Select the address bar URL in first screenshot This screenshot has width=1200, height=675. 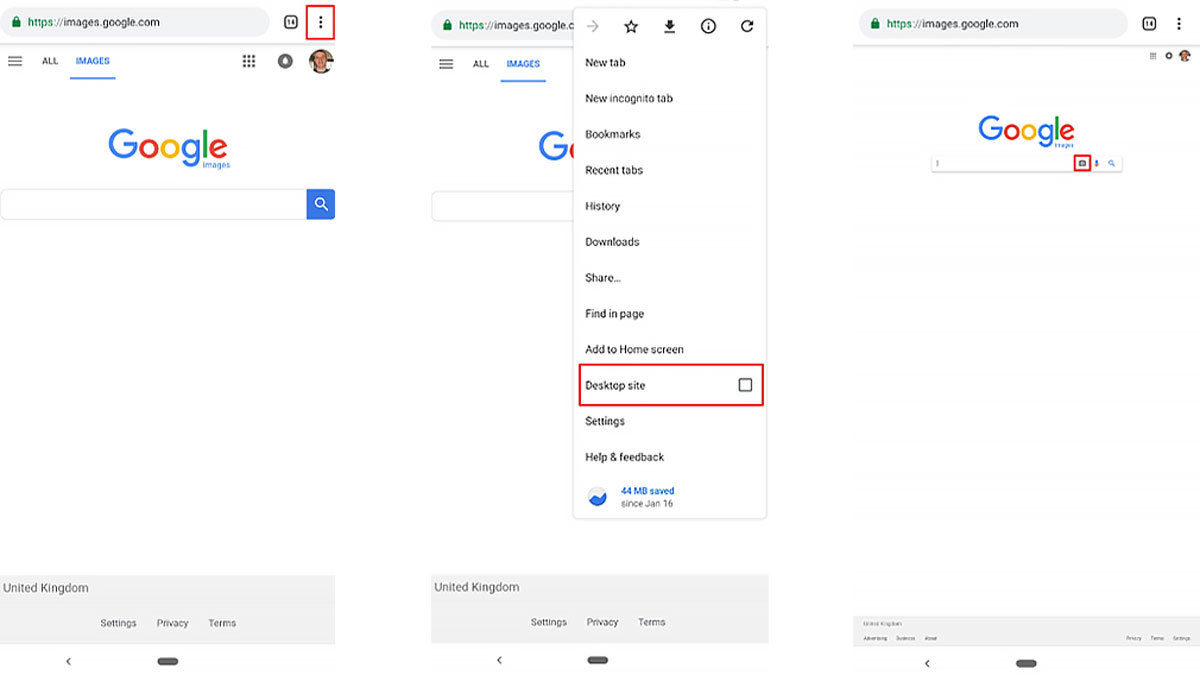93,22
